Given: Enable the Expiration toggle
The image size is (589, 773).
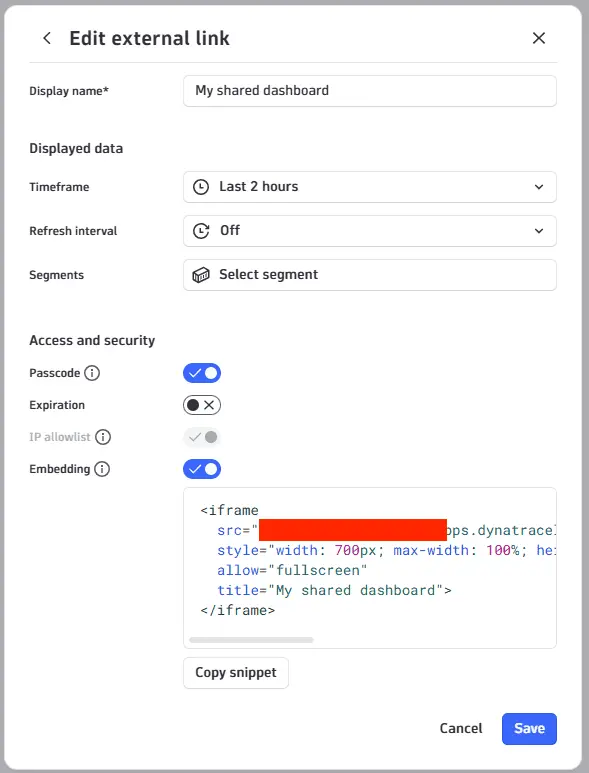Looking at the screenshot, I should click(x=202, y=405).
